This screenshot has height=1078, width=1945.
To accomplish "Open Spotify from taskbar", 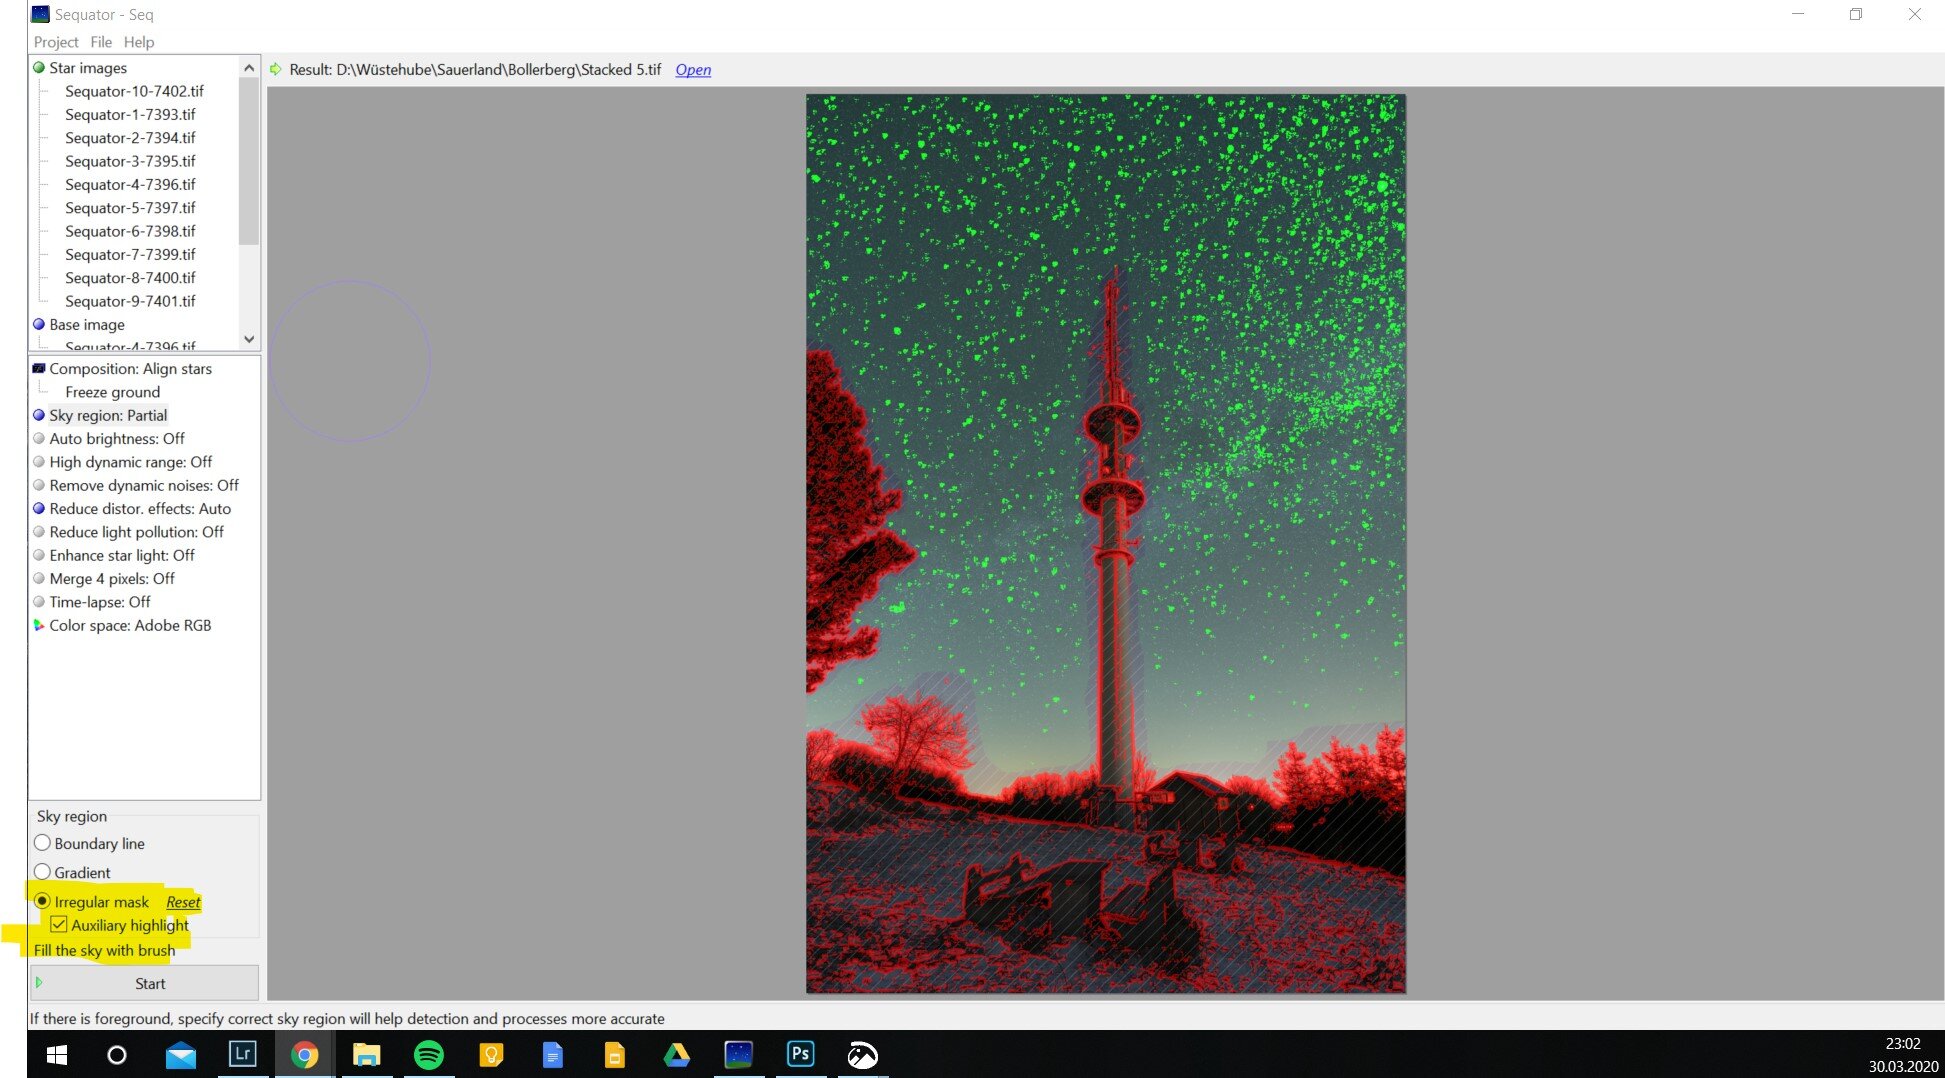I will pyautogui.click(x=429, y=1055).
